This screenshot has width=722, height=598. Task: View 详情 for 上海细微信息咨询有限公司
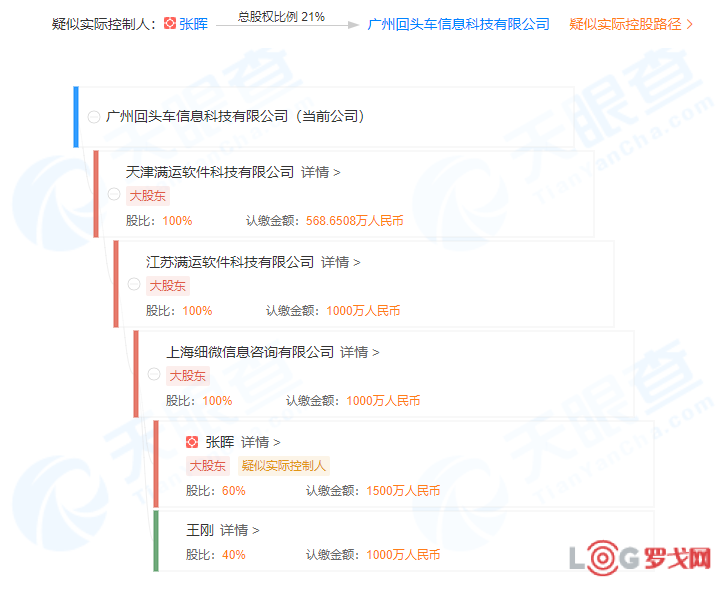point(360,352)
